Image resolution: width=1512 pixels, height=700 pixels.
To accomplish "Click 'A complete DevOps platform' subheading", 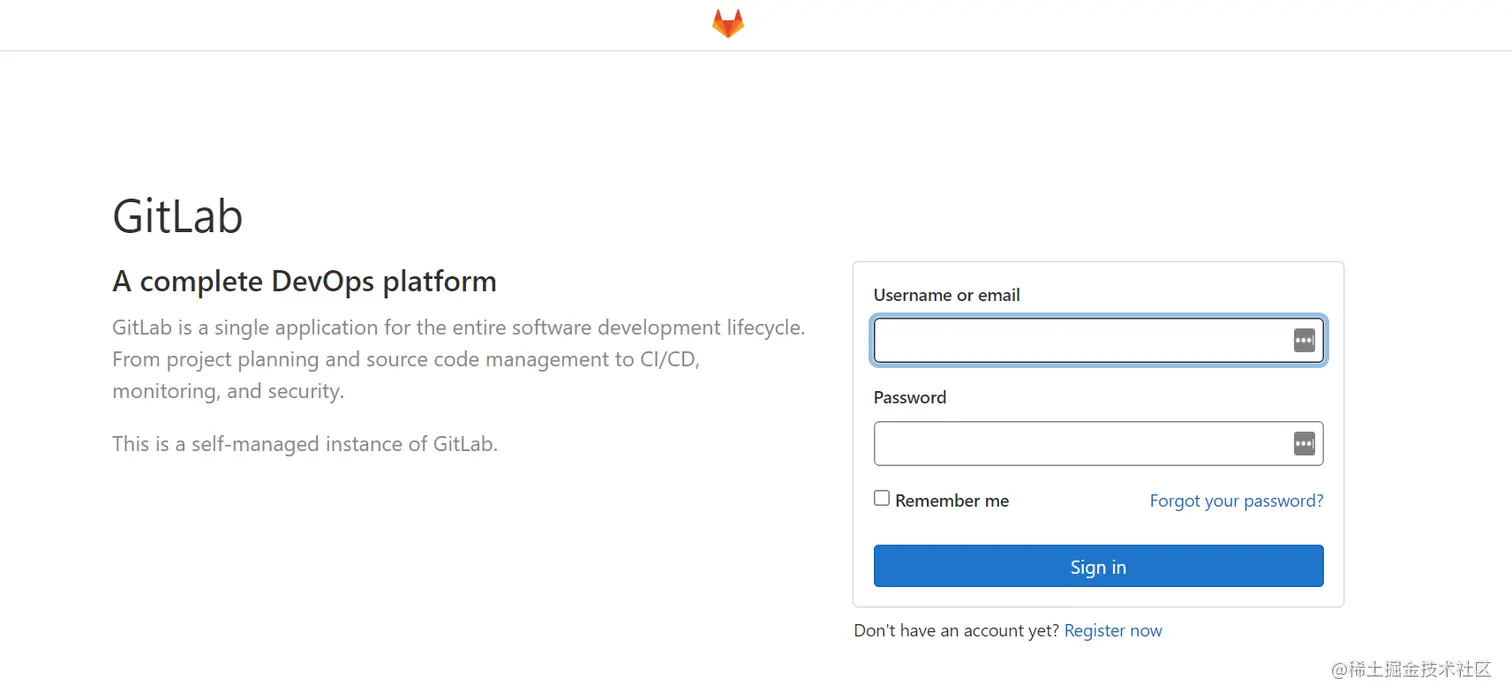I will click(x=304, y=282).
